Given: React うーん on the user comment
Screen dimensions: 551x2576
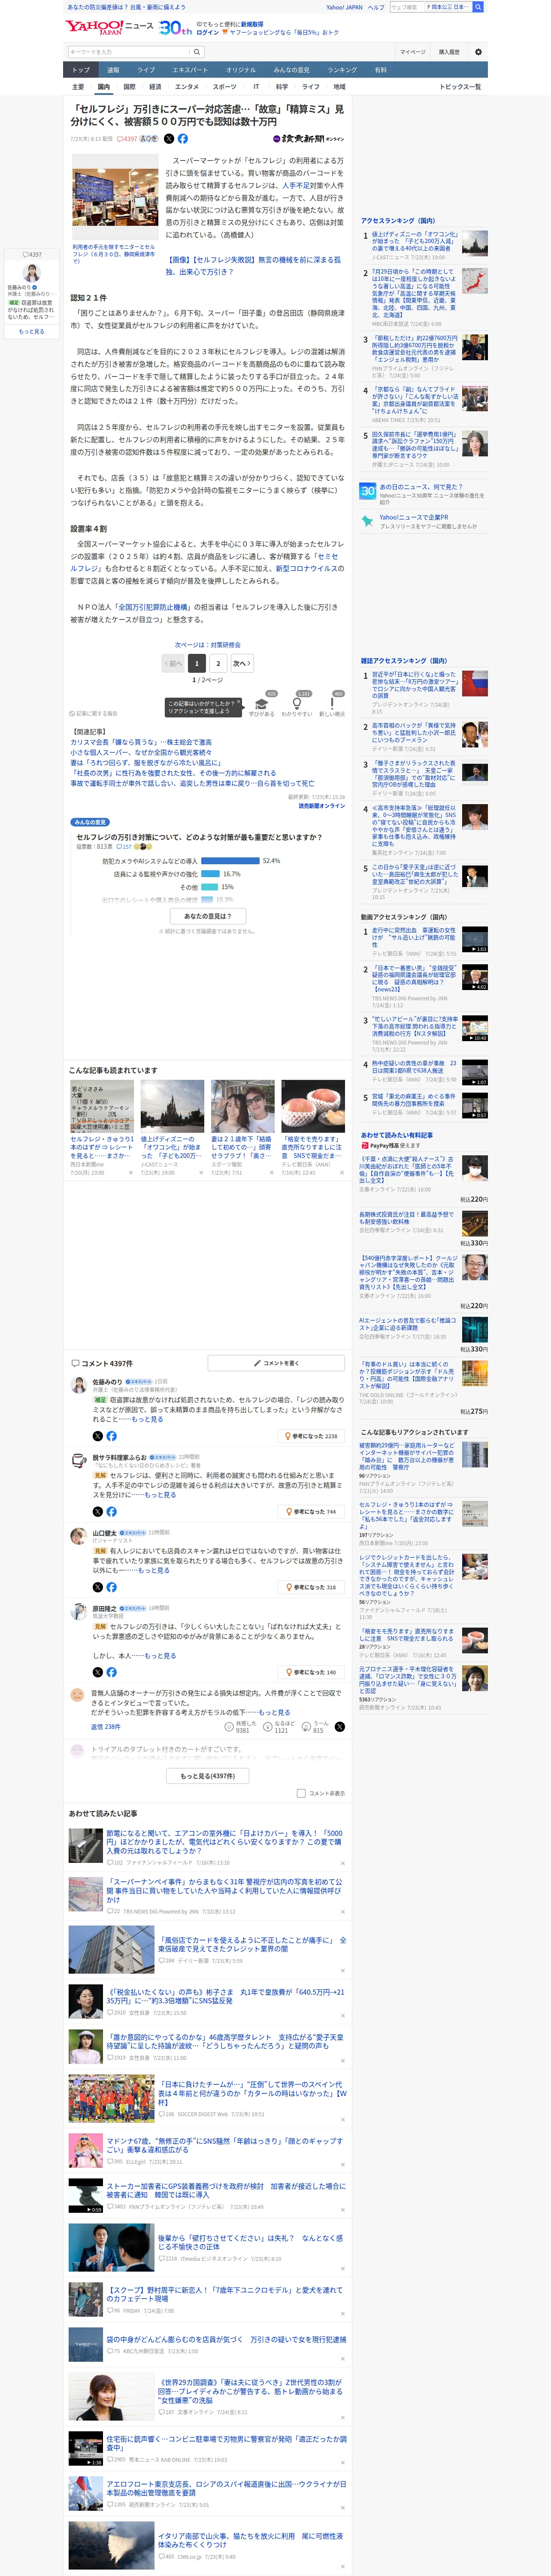Looking at the screenshot, I should [315, 1727].
